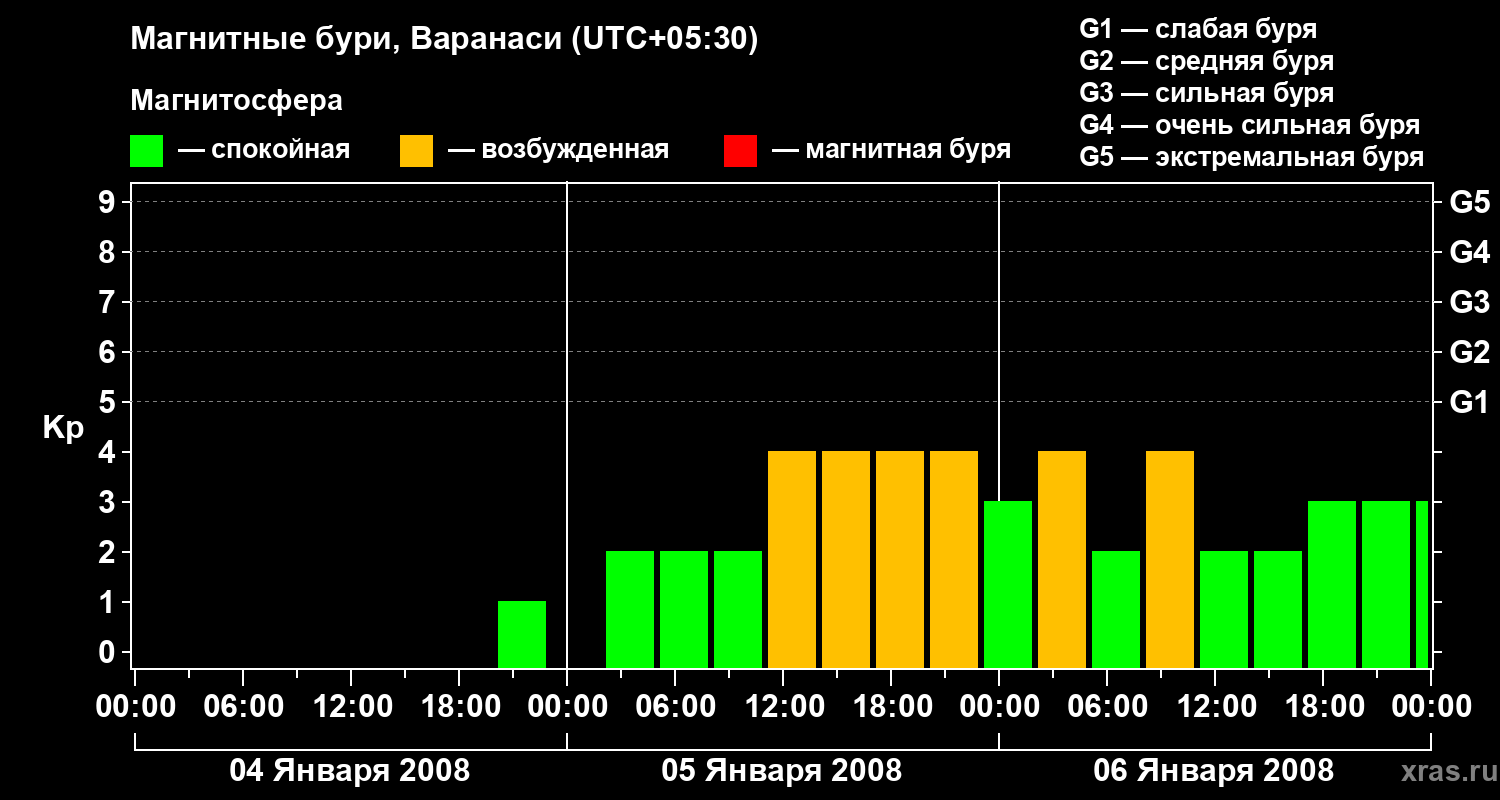
Task: Click the '12:00' time label of 04 Января
Action: point(351,707)
